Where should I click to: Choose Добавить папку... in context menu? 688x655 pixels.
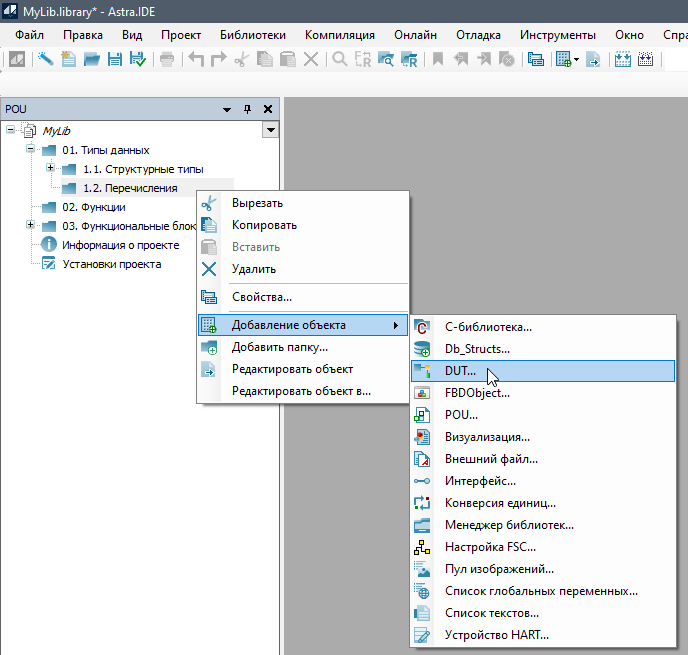tap(279, 347)
